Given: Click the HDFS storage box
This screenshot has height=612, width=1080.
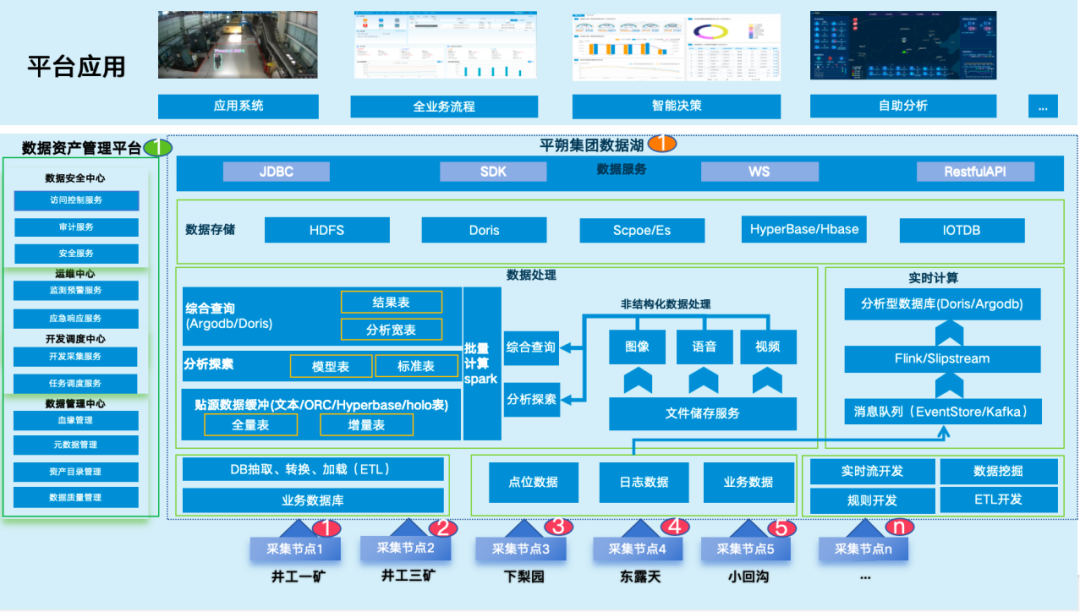Looking at the screenshot, I should point(327,230).
